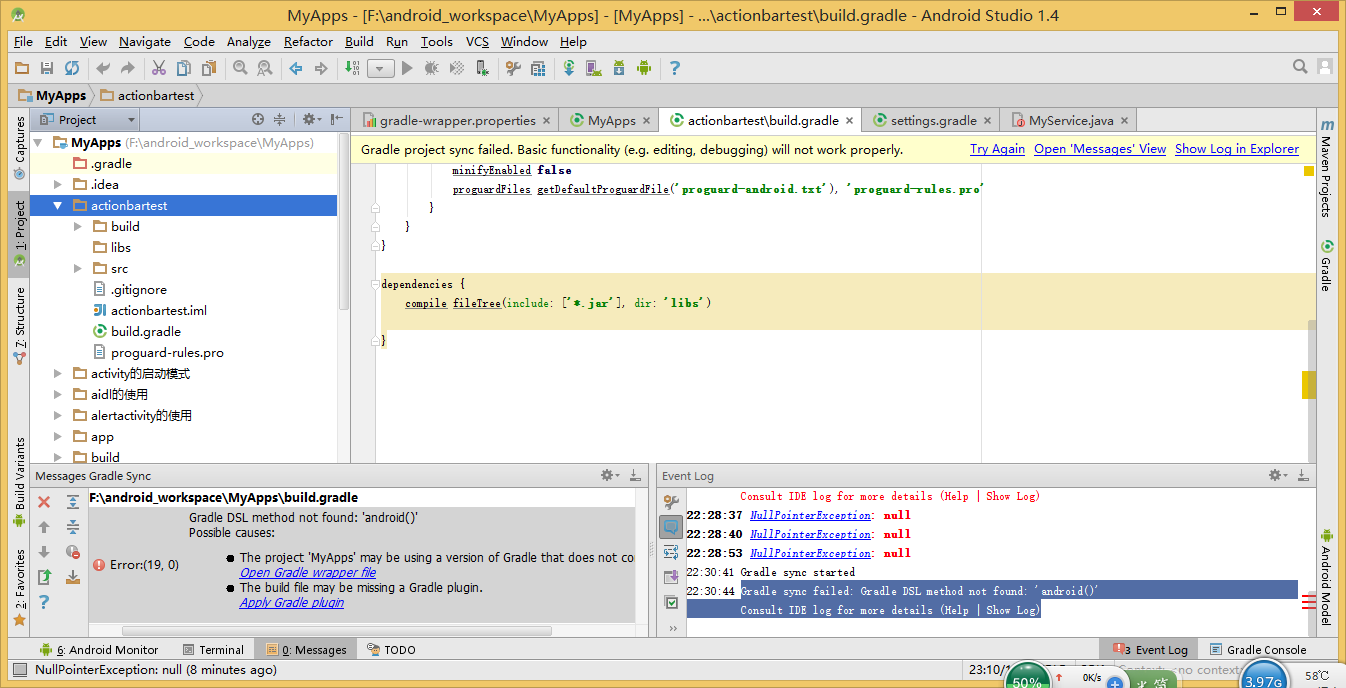Screen dimensions: 1346x688
Task: Switch to MyService.java tab
Action: (1070, 120)
